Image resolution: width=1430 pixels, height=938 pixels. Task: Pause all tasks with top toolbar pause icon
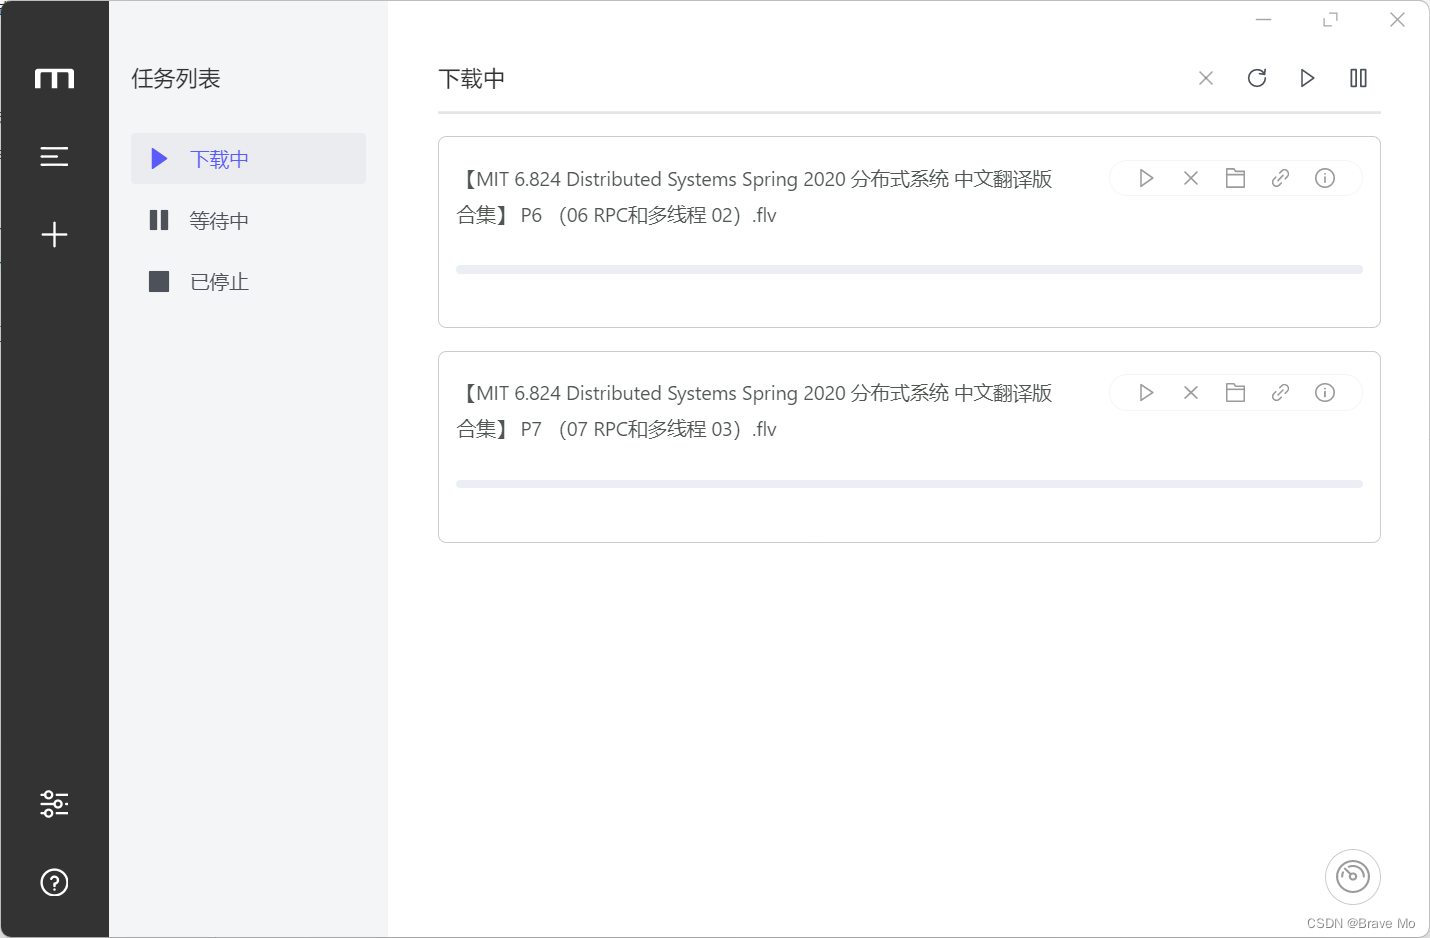point(1358,78)
